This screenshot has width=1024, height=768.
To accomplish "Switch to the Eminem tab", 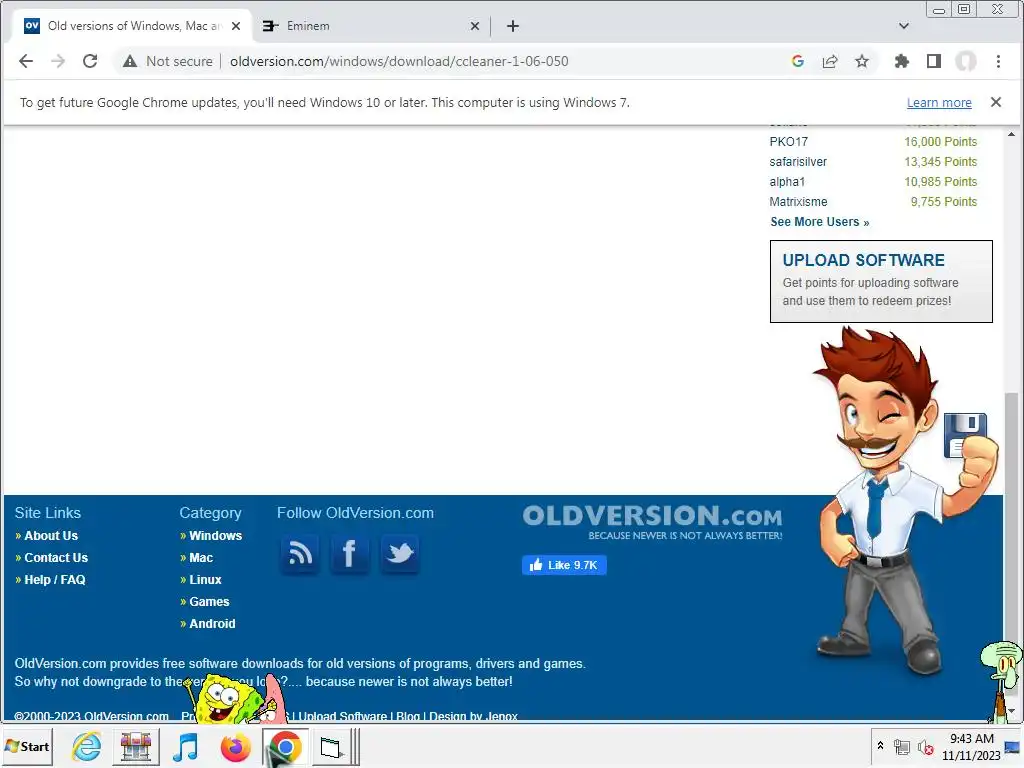I will (370, 26).
